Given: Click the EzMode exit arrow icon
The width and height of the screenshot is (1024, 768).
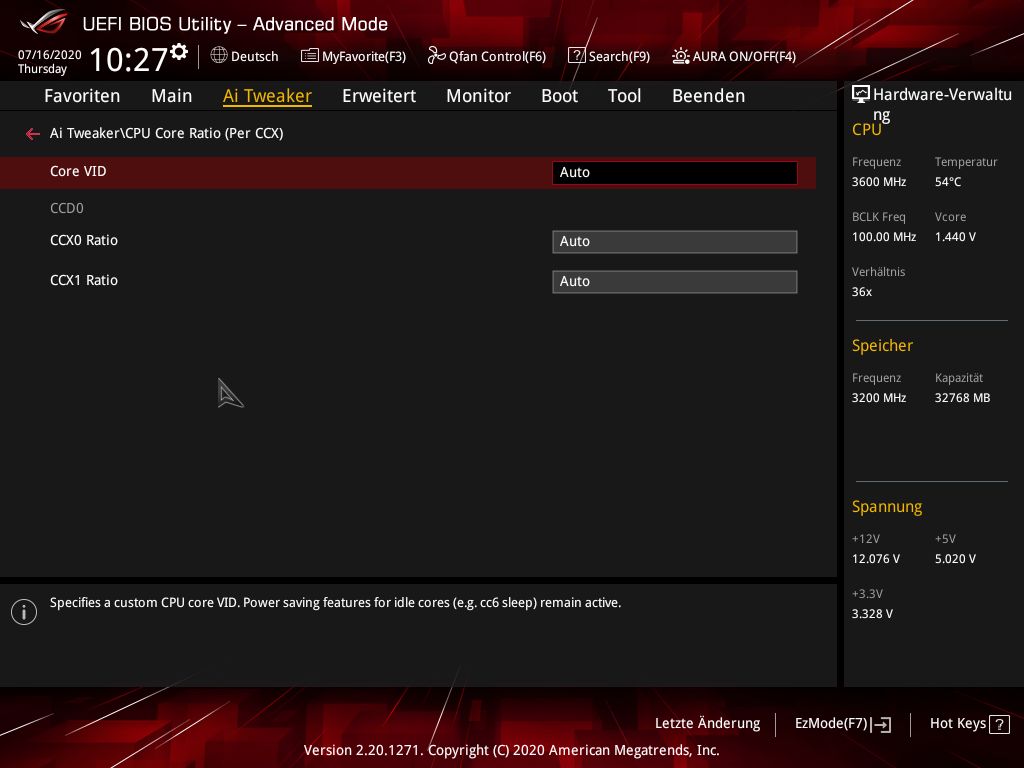Looking at the screenshot, I should [x=881, y=724].
